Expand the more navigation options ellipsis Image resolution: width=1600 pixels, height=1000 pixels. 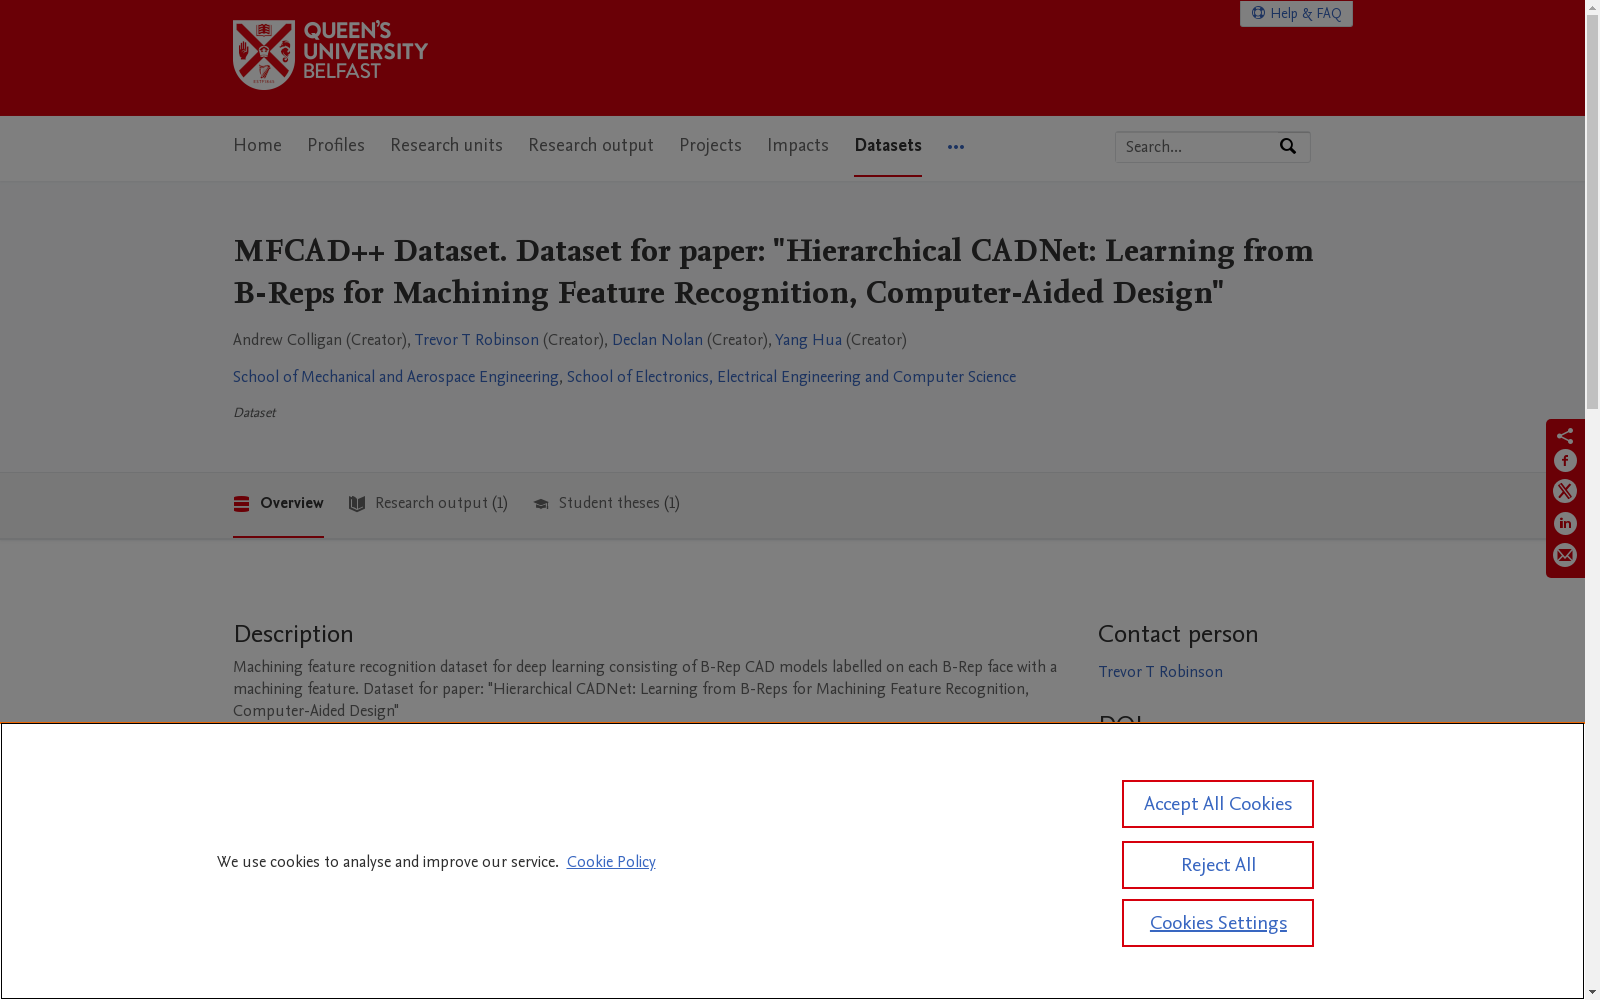(x=956, y=147)
